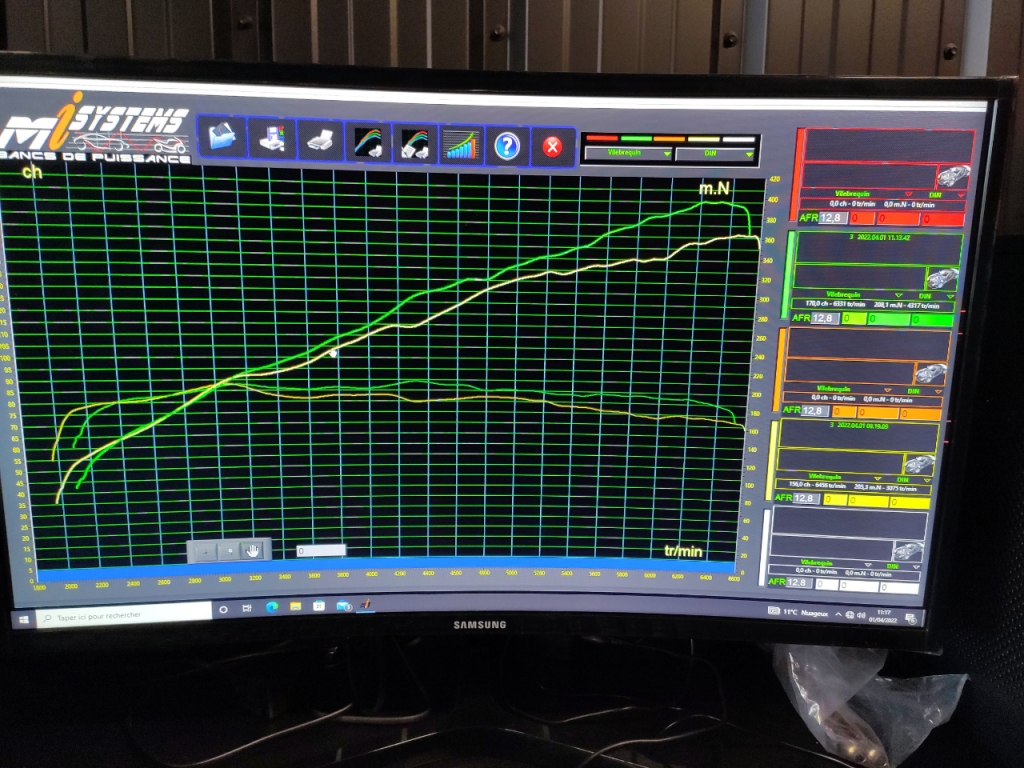
Task: Select the green run titled 2022.04.01 11.13.42
Action: click(878, 238)
